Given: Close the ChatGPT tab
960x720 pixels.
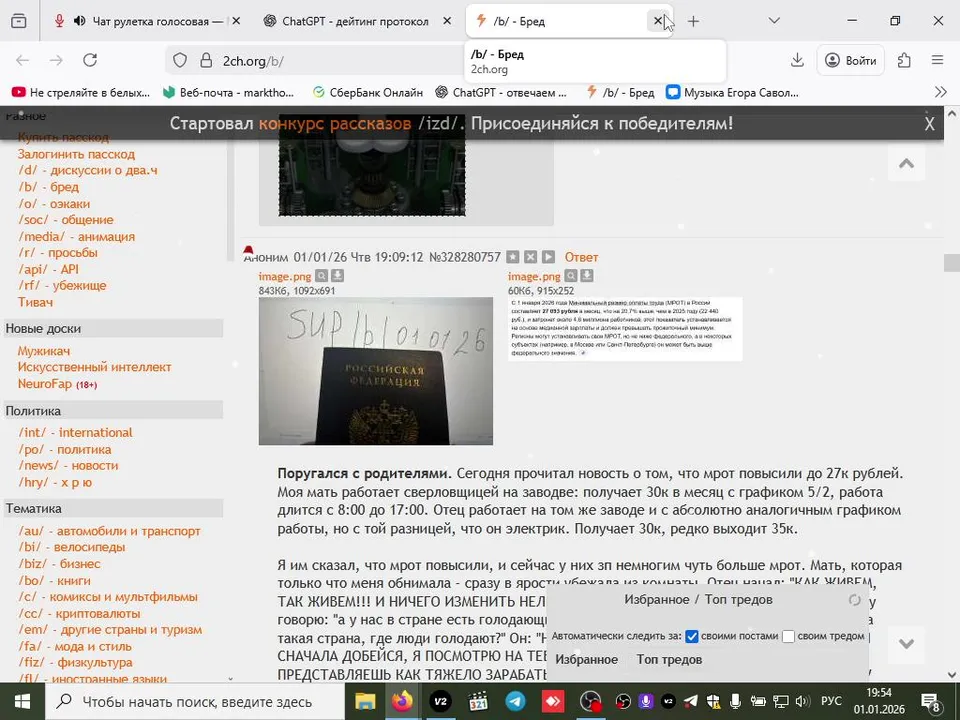Looking at the screenshot, I should pyautogui.click(x=447, y=21).
